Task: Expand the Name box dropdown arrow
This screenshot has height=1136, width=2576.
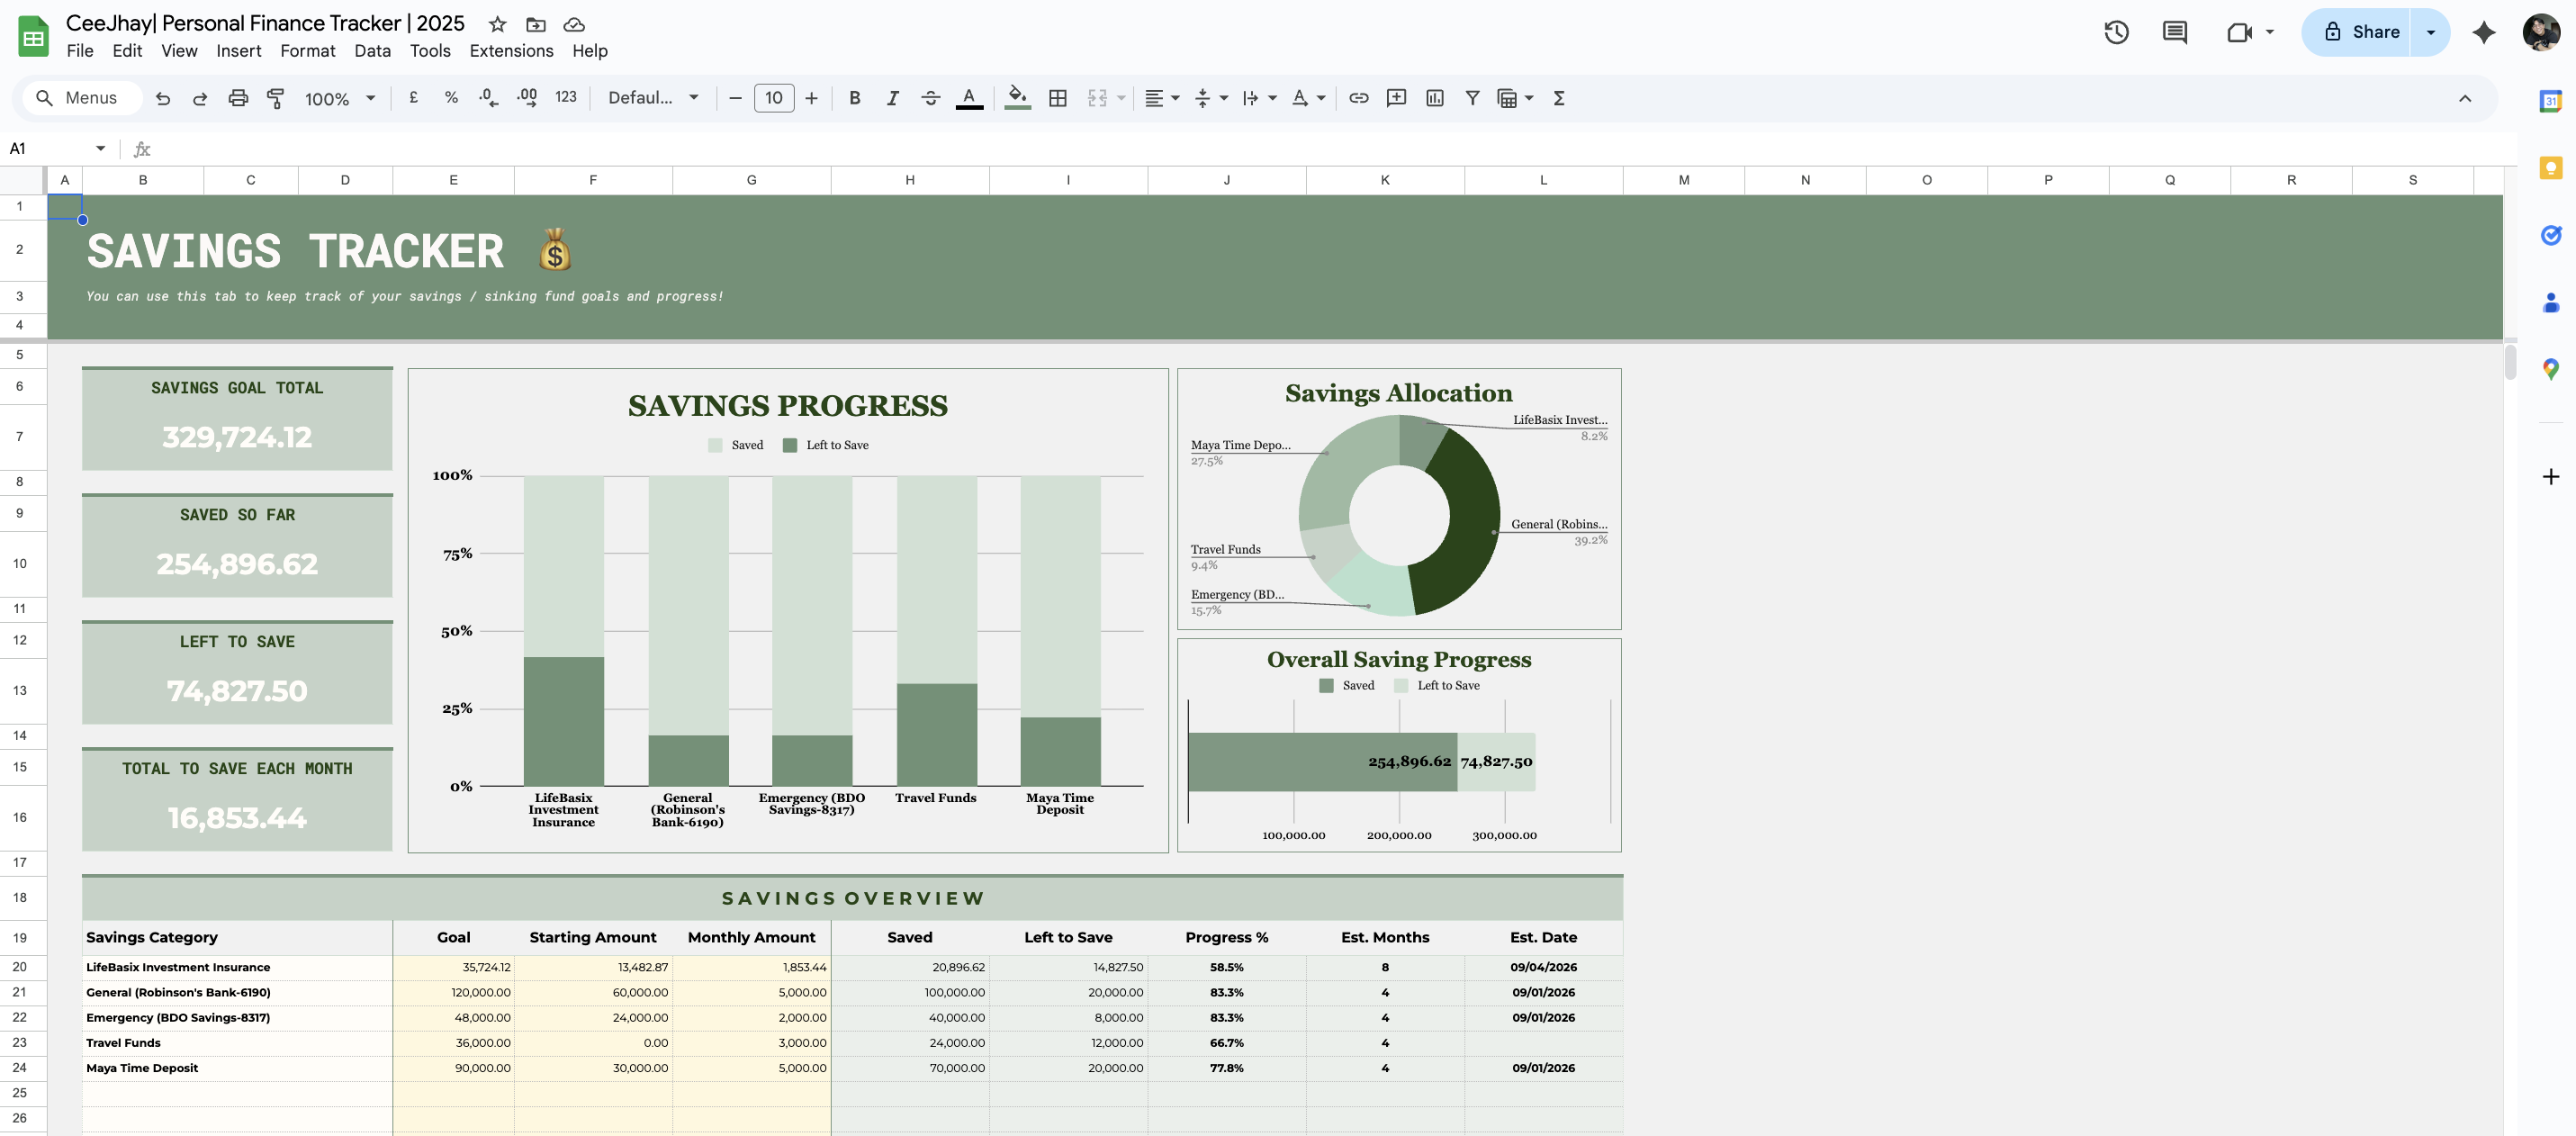Action: point(100,149)
